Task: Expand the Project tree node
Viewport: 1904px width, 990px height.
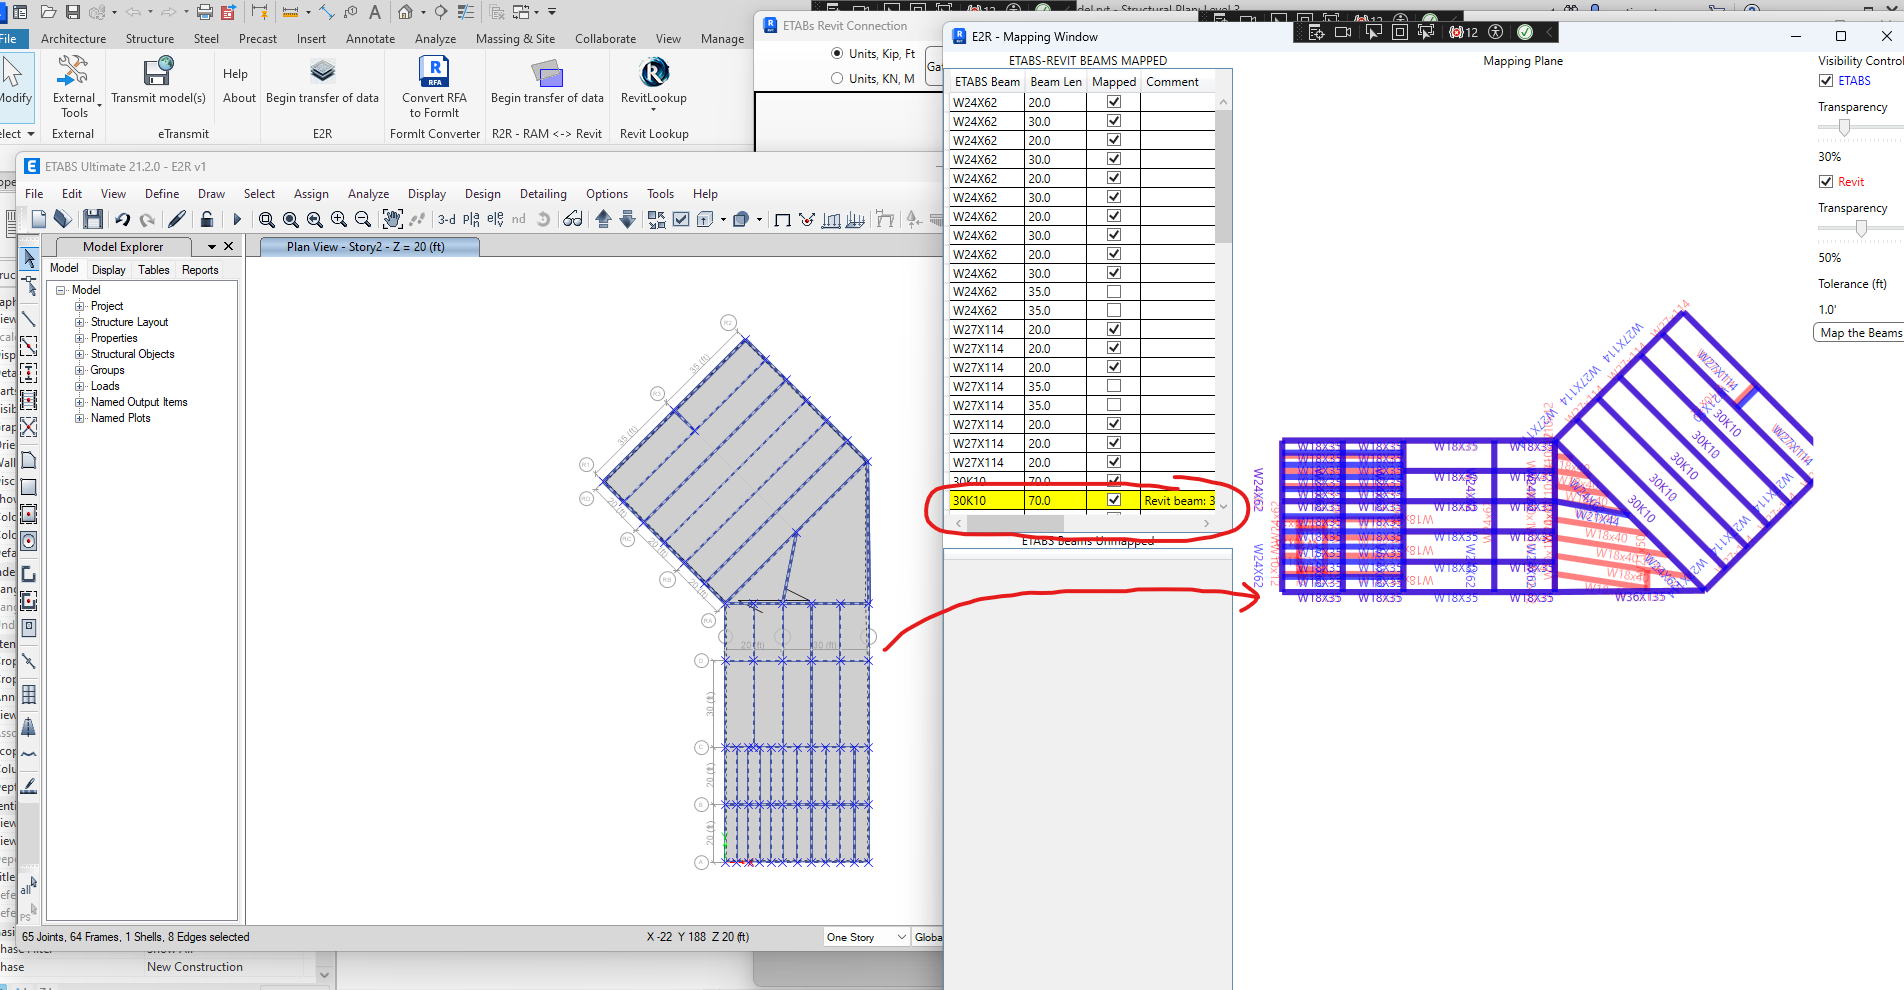Action: point(80,306)
